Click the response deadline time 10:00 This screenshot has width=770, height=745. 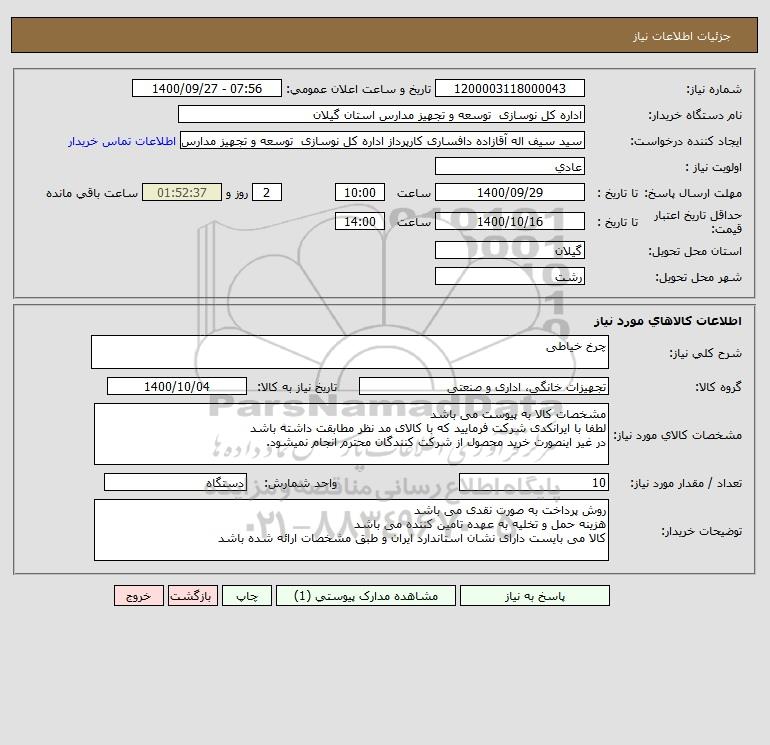click(359, 193)
